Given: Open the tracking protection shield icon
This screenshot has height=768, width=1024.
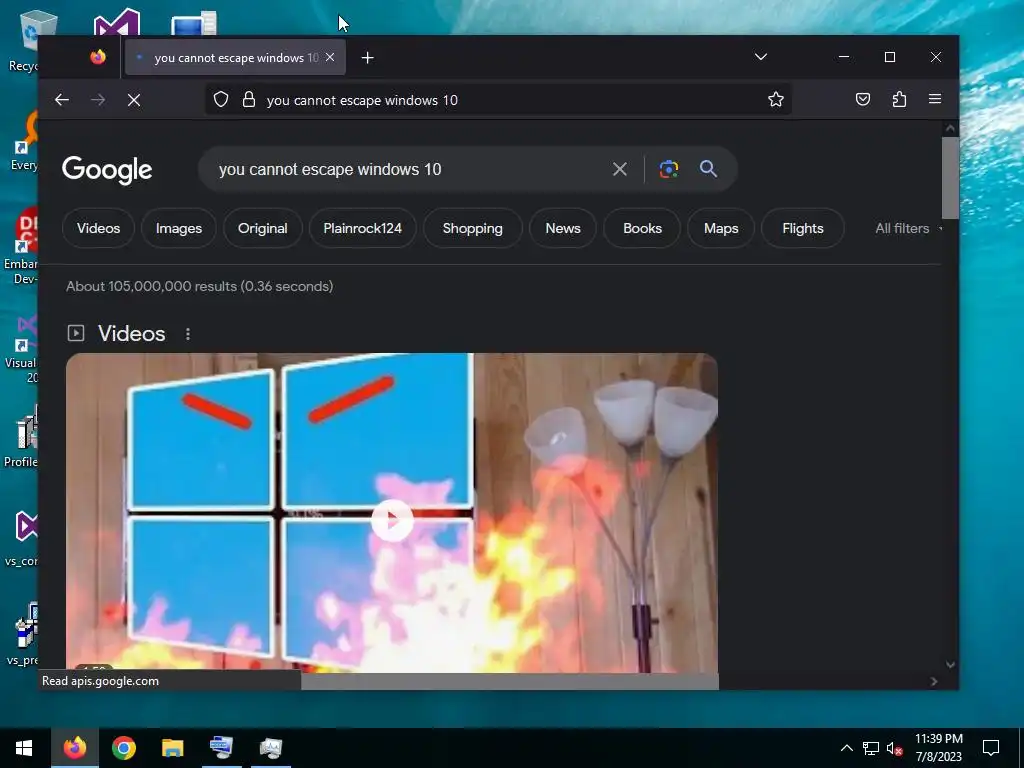Looking at the screenshot, I should coord(221,99).
